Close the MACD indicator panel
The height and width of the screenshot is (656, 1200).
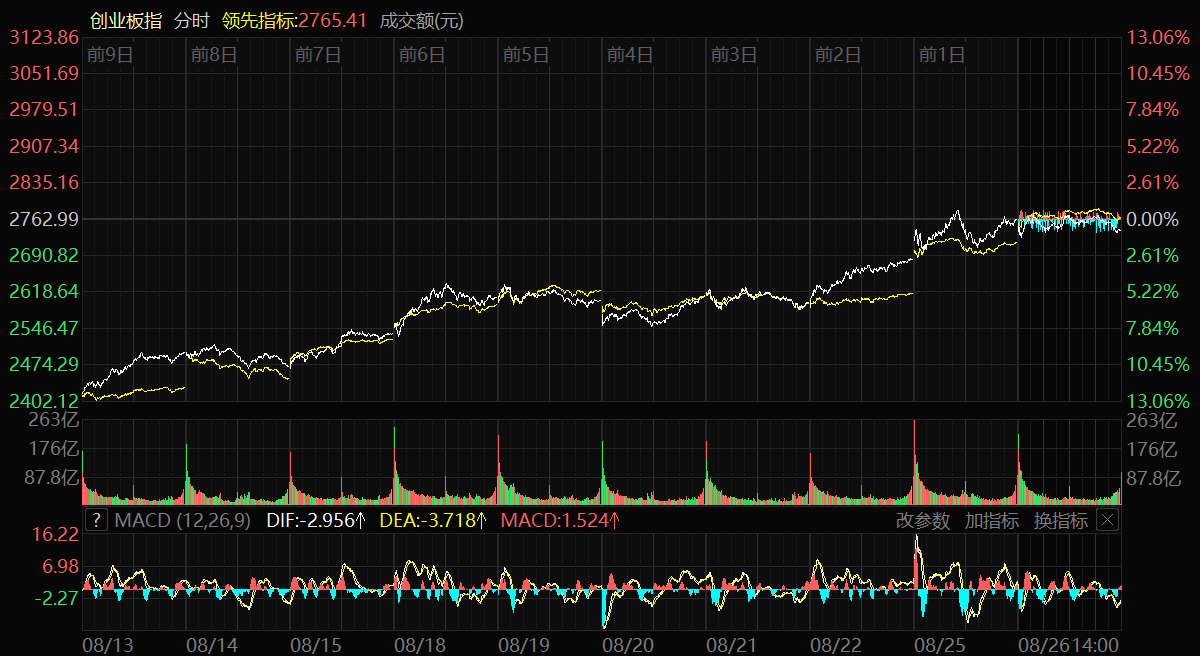click(x=1107, y=520)
